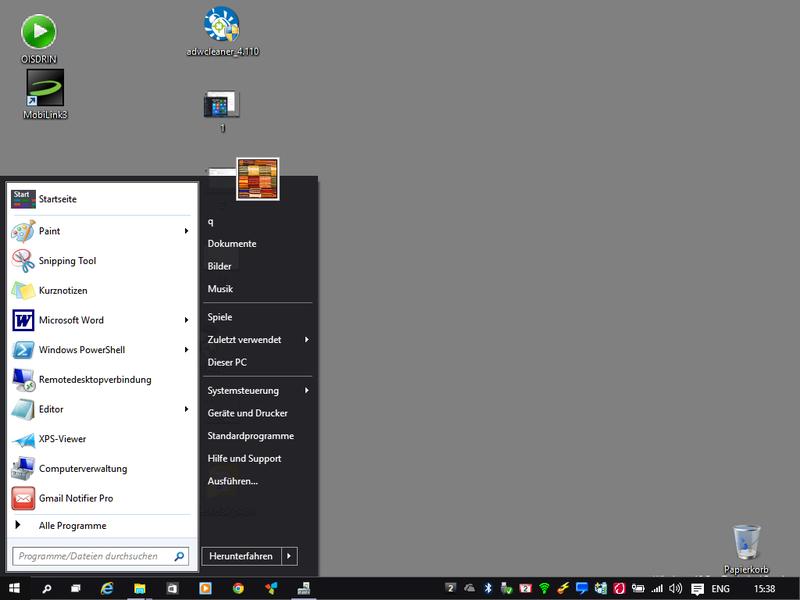800x600 pixels.
Task: Open the volume speaker tray icon
Action: 676,588
